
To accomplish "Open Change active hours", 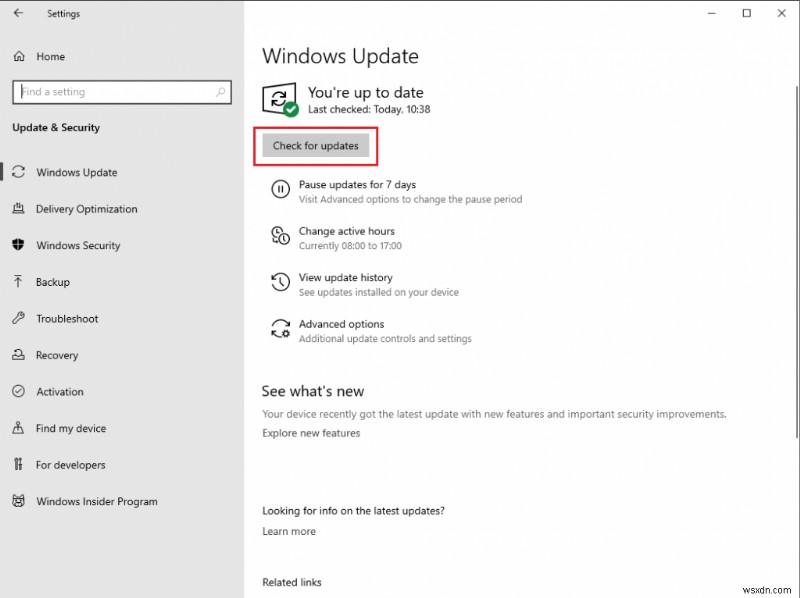I will tap(346, 231).
